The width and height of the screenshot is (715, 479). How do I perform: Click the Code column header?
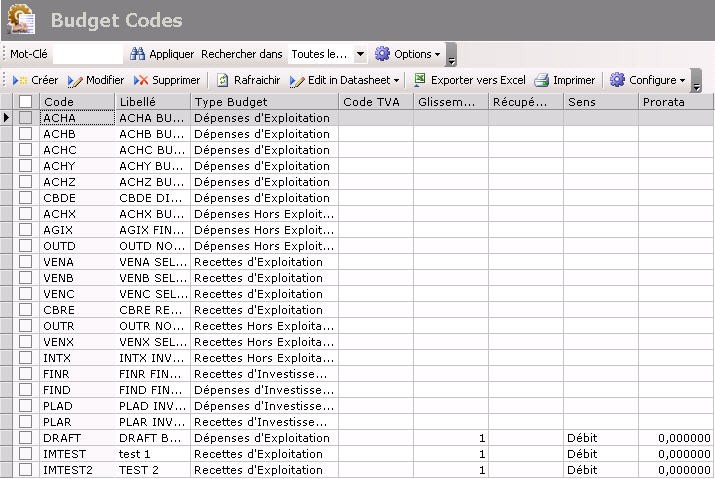[x=76, y=102]
